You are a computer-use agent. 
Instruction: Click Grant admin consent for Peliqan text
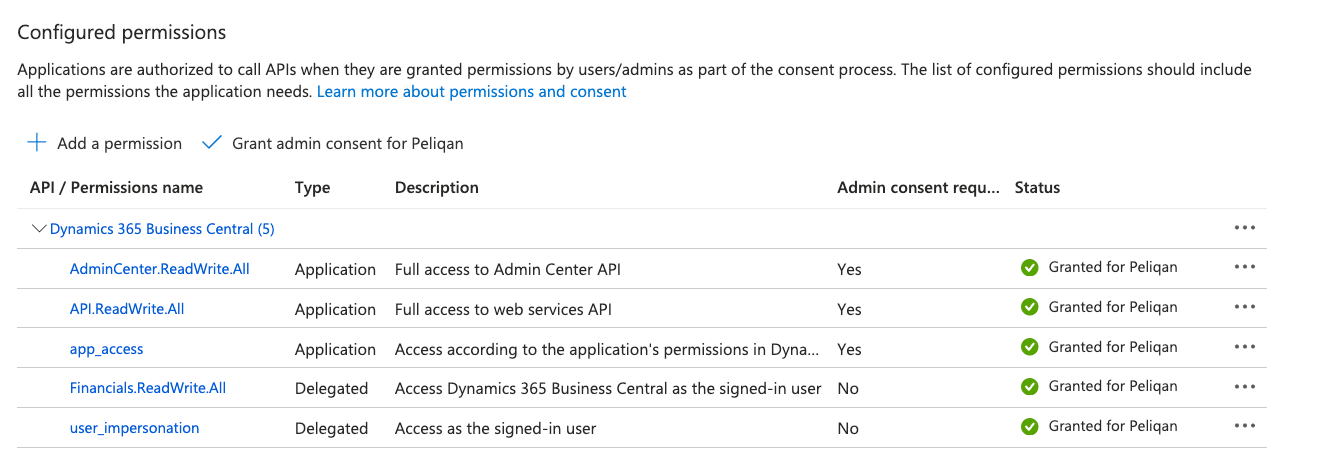click(348, 143)
